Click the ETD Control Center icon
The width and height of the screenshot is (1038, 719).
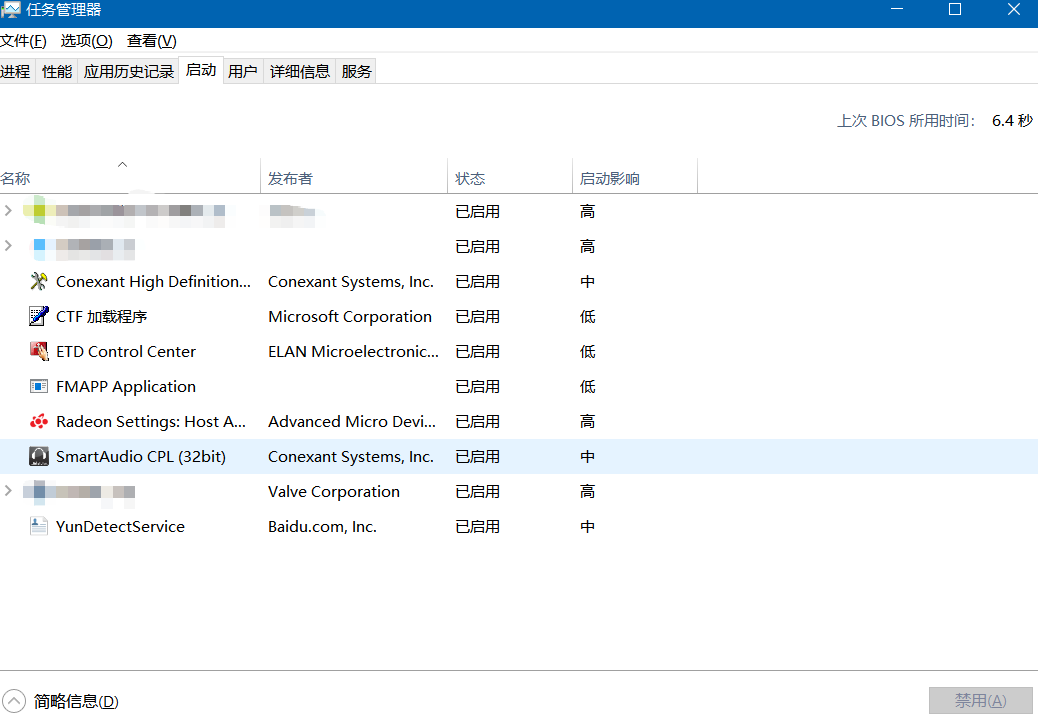(x=39, y=352)
